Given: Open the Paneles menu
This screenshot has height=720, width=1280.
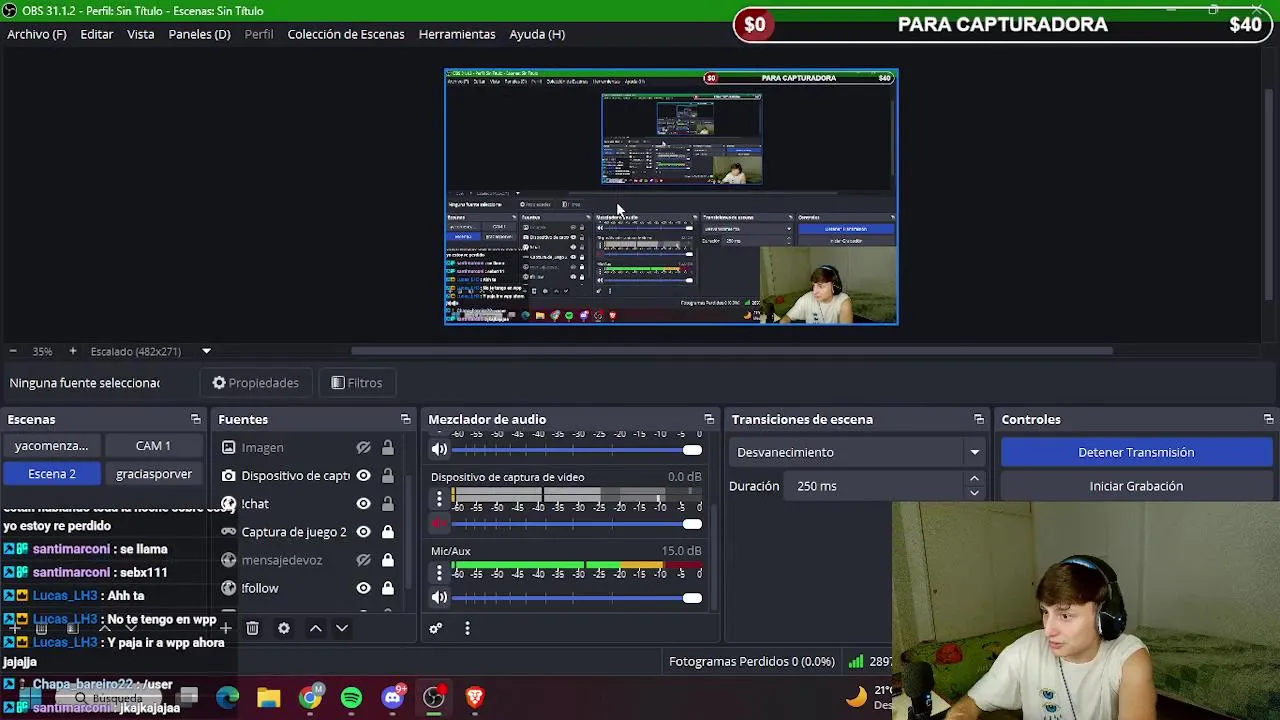Looking at the screenshot, I should [199, 34].
